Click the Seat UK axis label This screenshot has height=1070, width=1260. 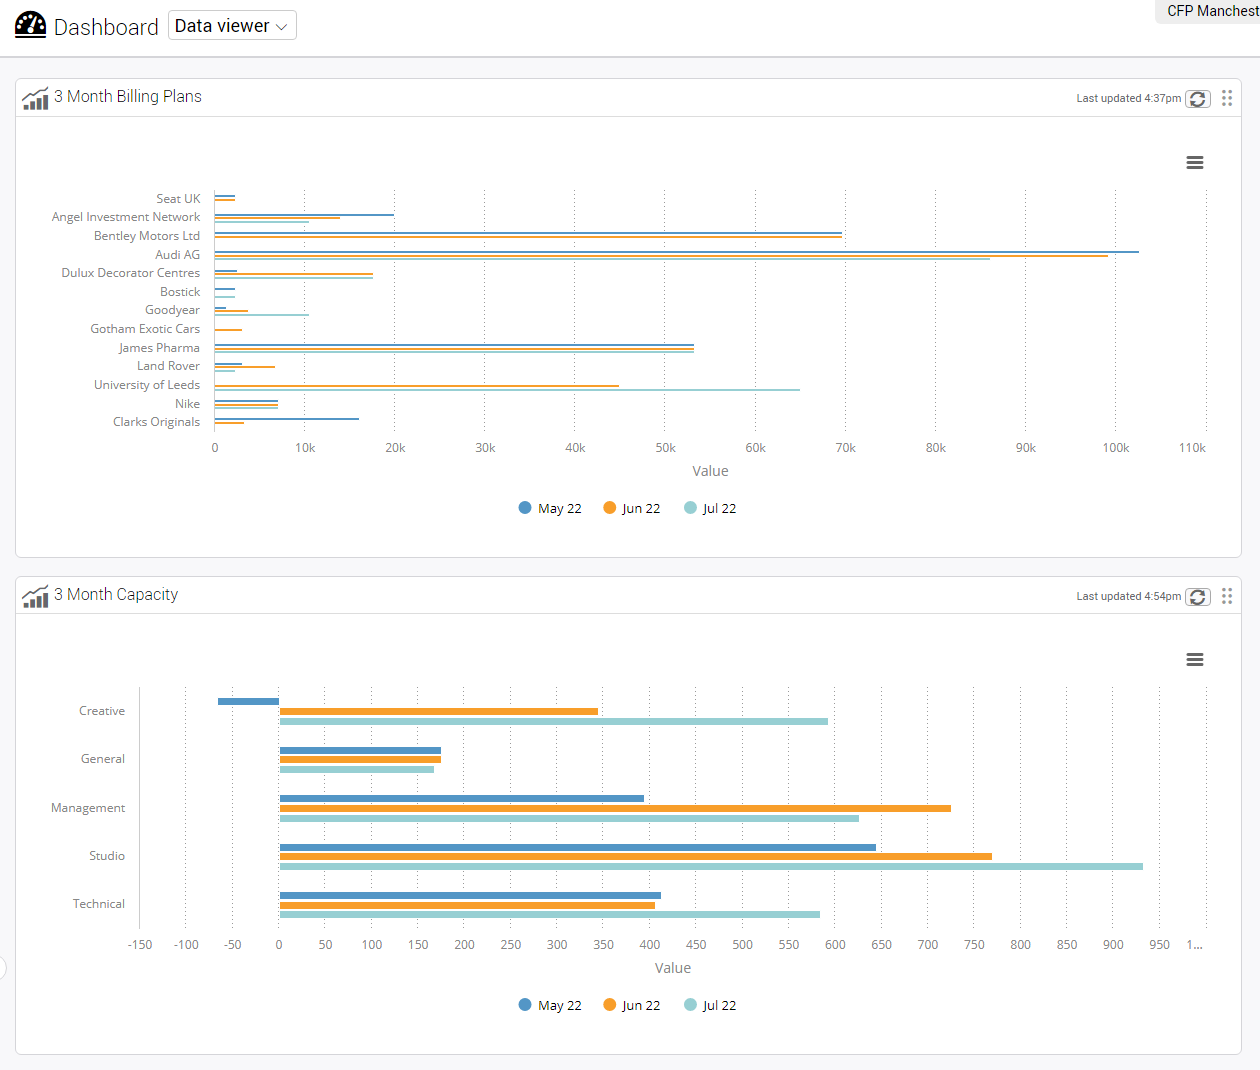178,199
